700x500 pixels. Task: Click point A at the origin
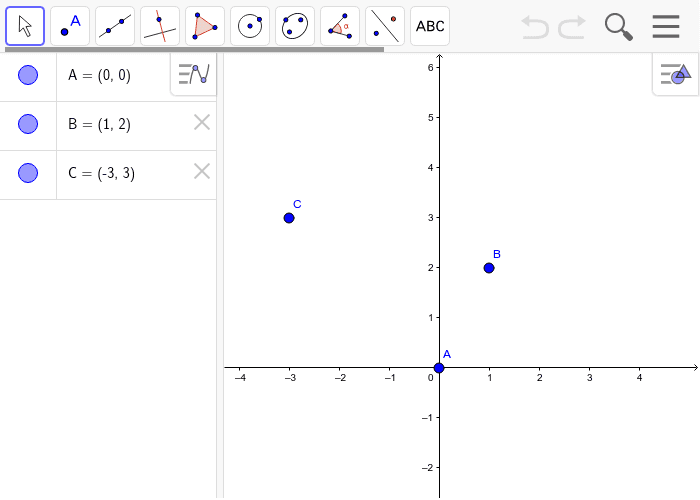(x=439, y=368)
